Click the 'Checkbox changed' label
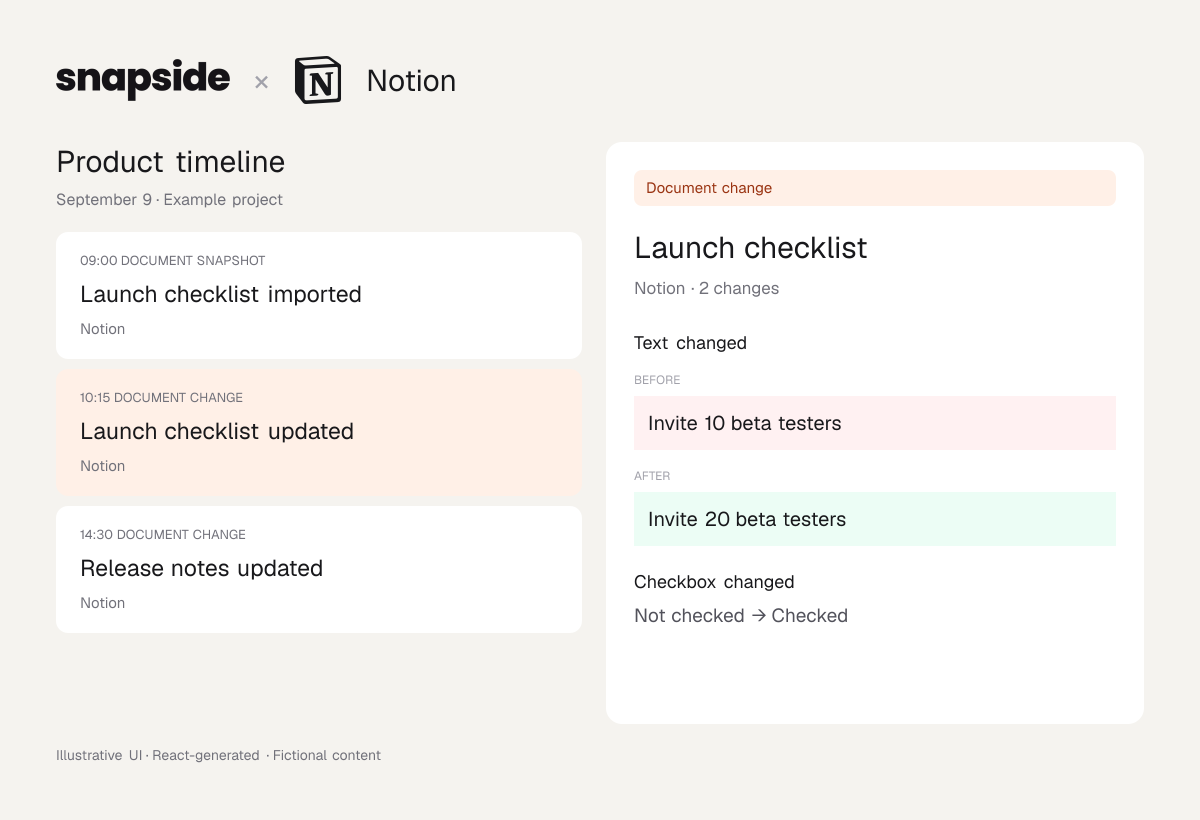This screenshot has height=820, width=1200. 714,582
